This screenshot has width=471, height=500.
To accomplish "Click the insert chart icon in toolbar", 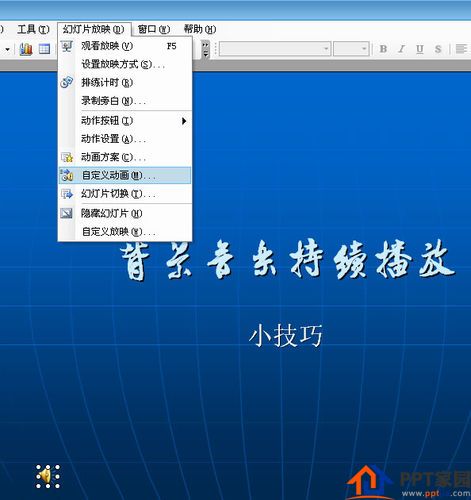I will tap(26, 49).
